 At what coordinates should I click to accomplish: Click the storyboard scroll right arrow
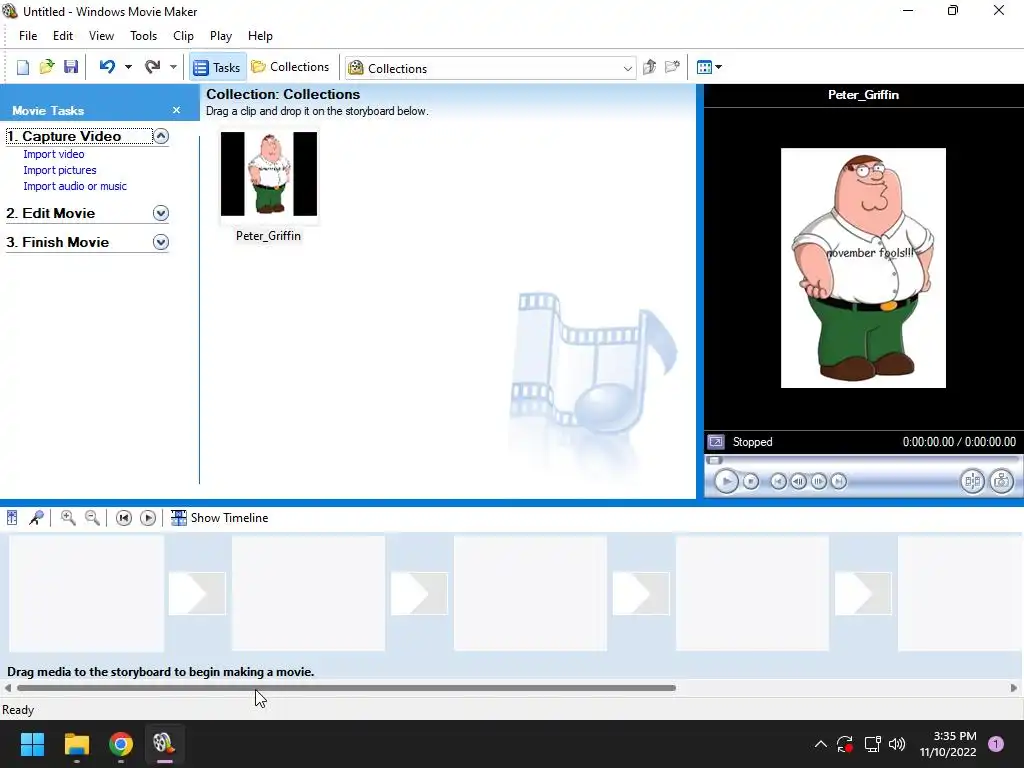pyautogui.click(x=1014, y=688)
